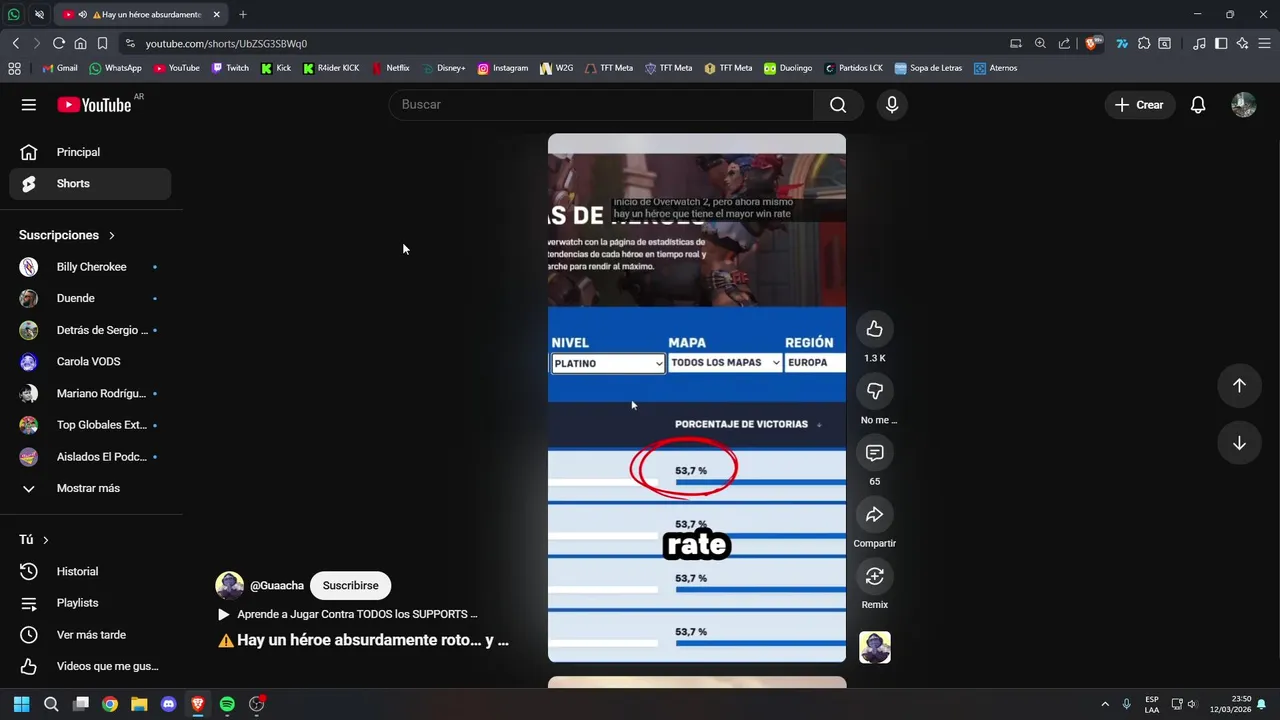Open Top Globales Ext... subscription

[x=91, y=425]
